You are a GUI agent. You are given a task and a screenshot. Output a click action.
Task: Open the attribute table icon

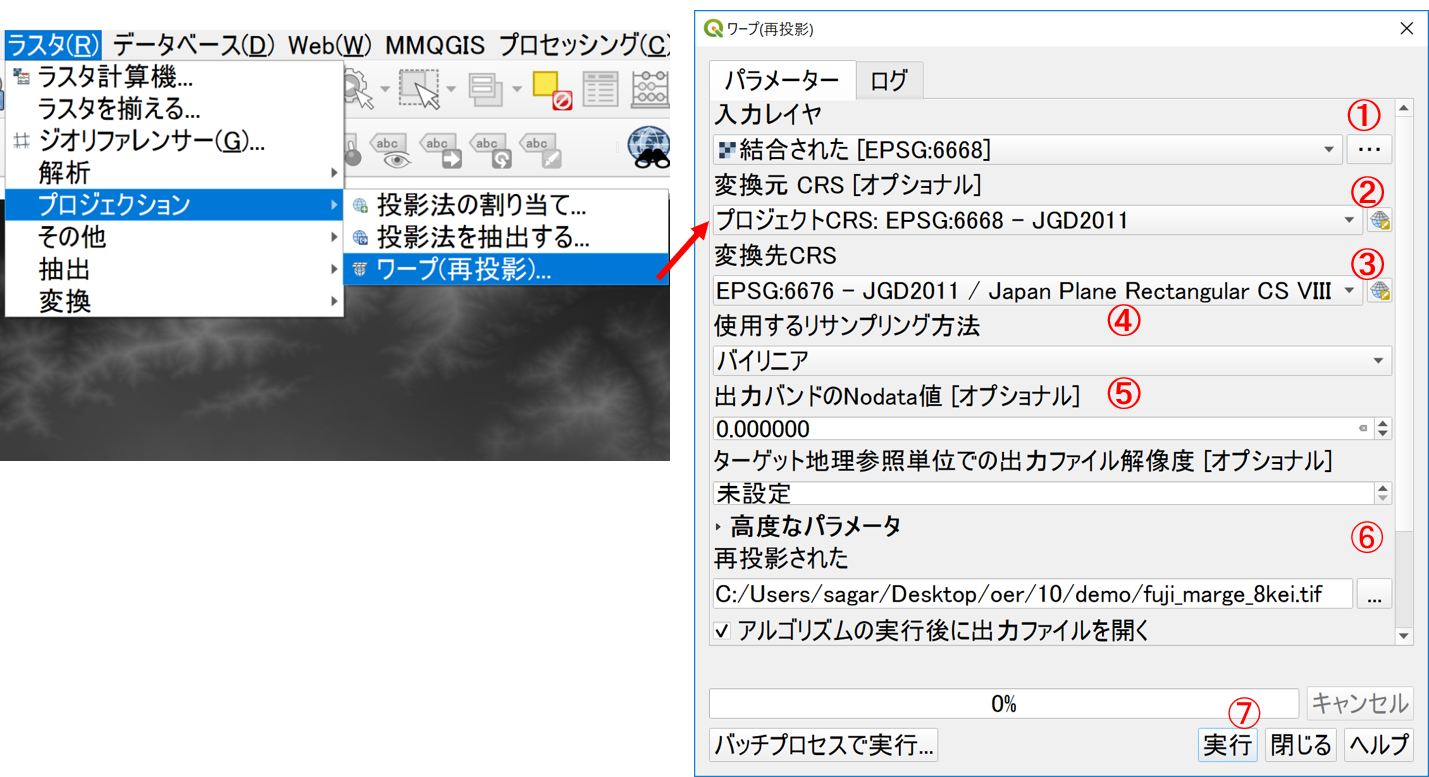[x=600, y=89]
